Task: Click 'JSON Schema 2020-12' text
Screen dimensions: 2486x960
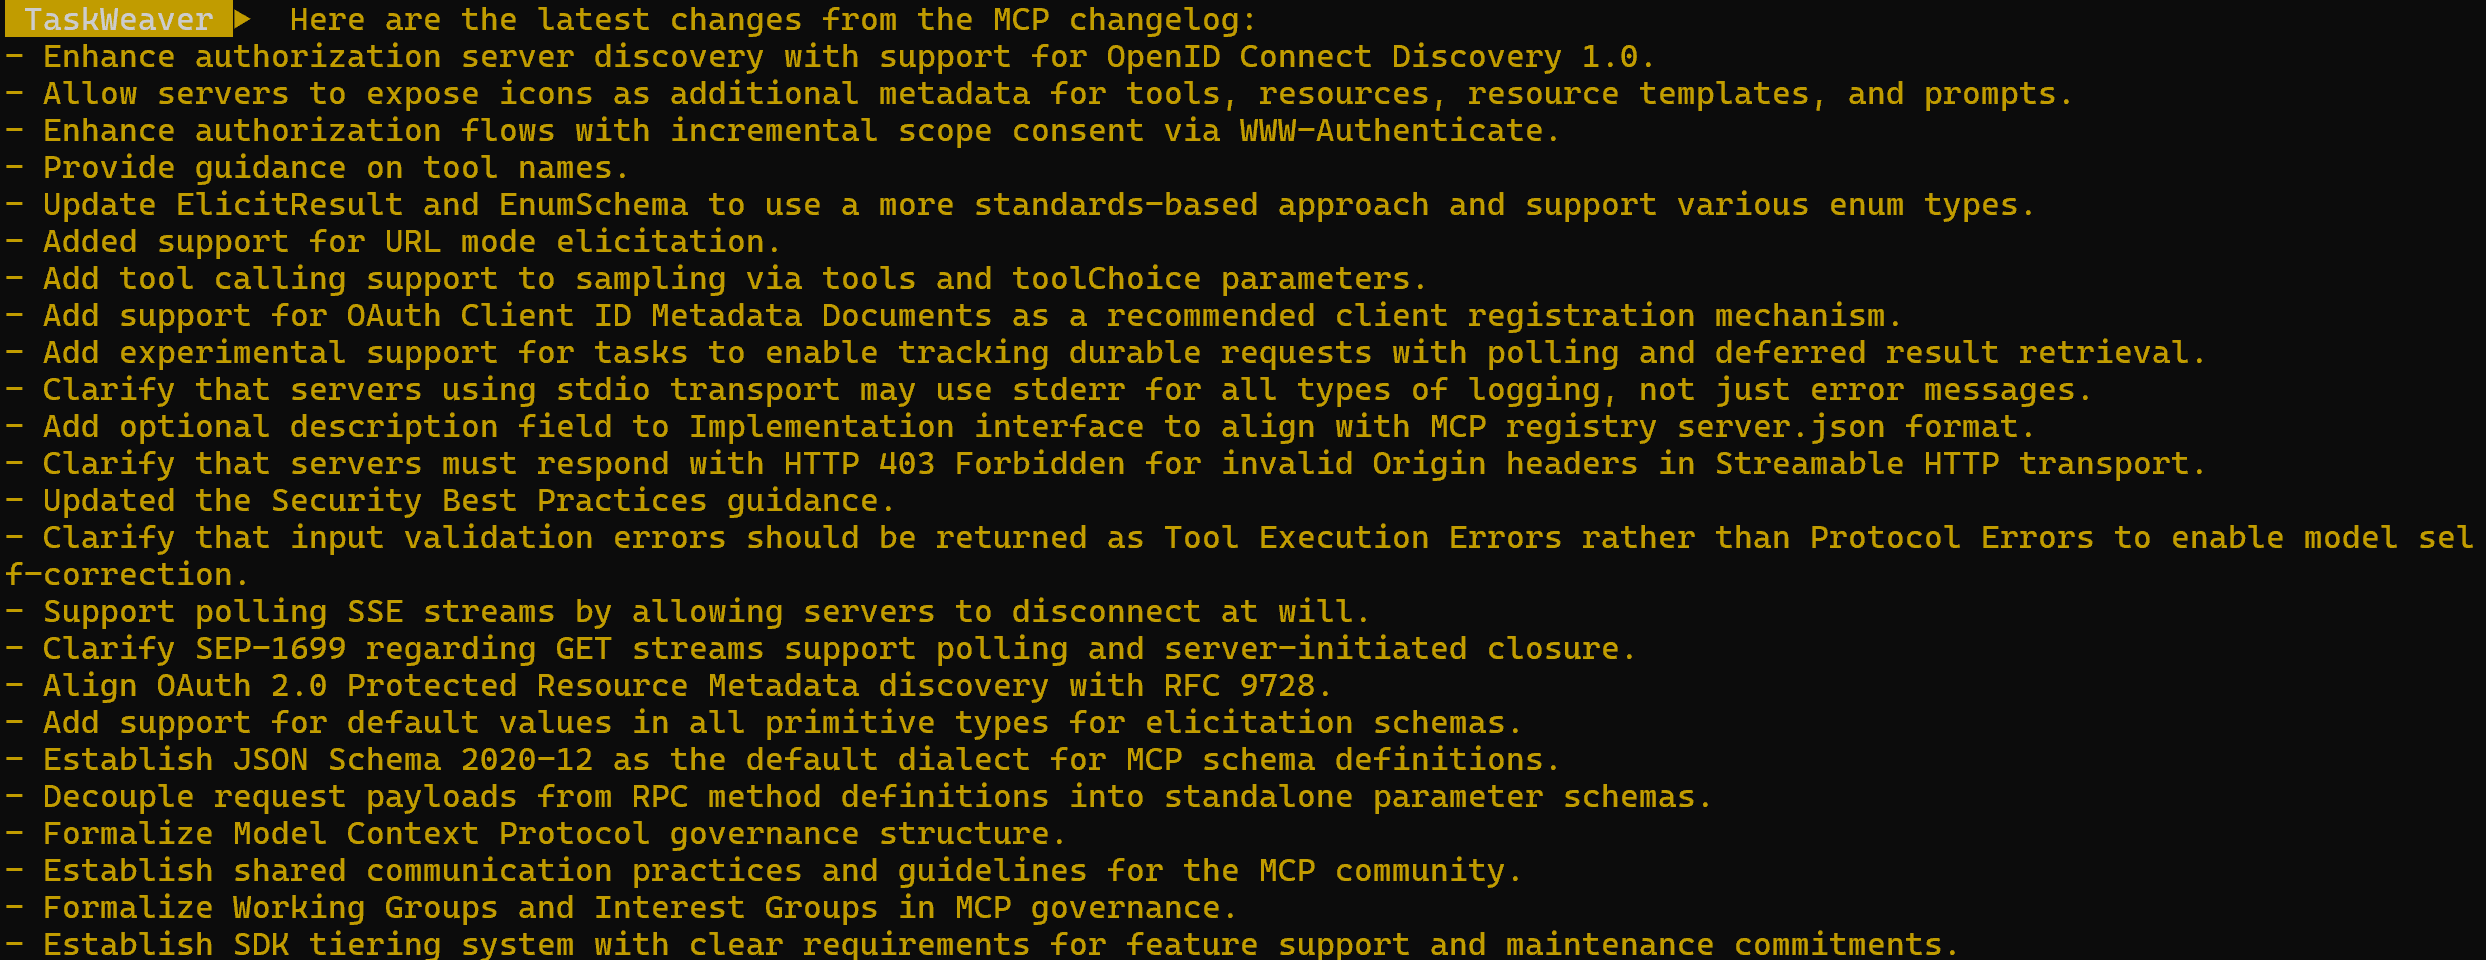Action: (x=412, y=760)
